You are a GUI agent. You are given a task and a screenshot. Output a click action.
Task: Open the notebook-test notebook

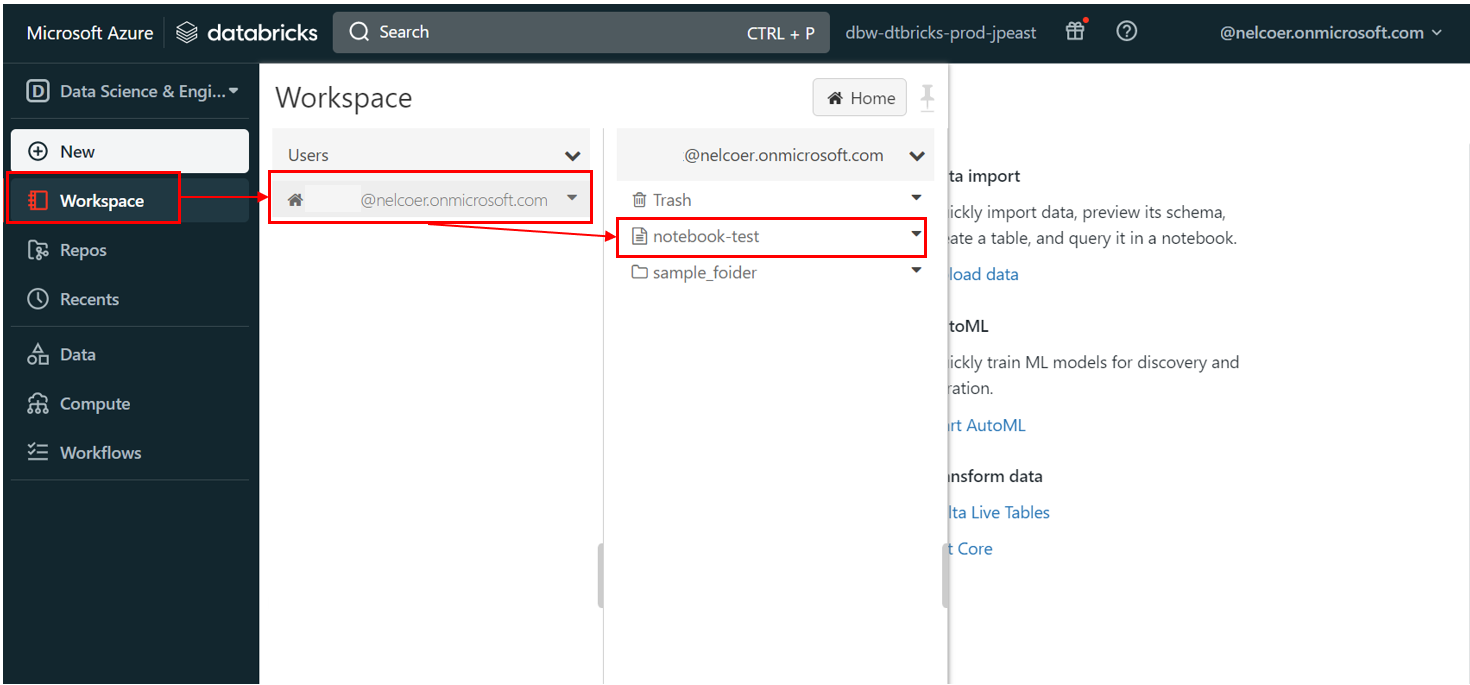pyautogui.click(x=706, y=237)
